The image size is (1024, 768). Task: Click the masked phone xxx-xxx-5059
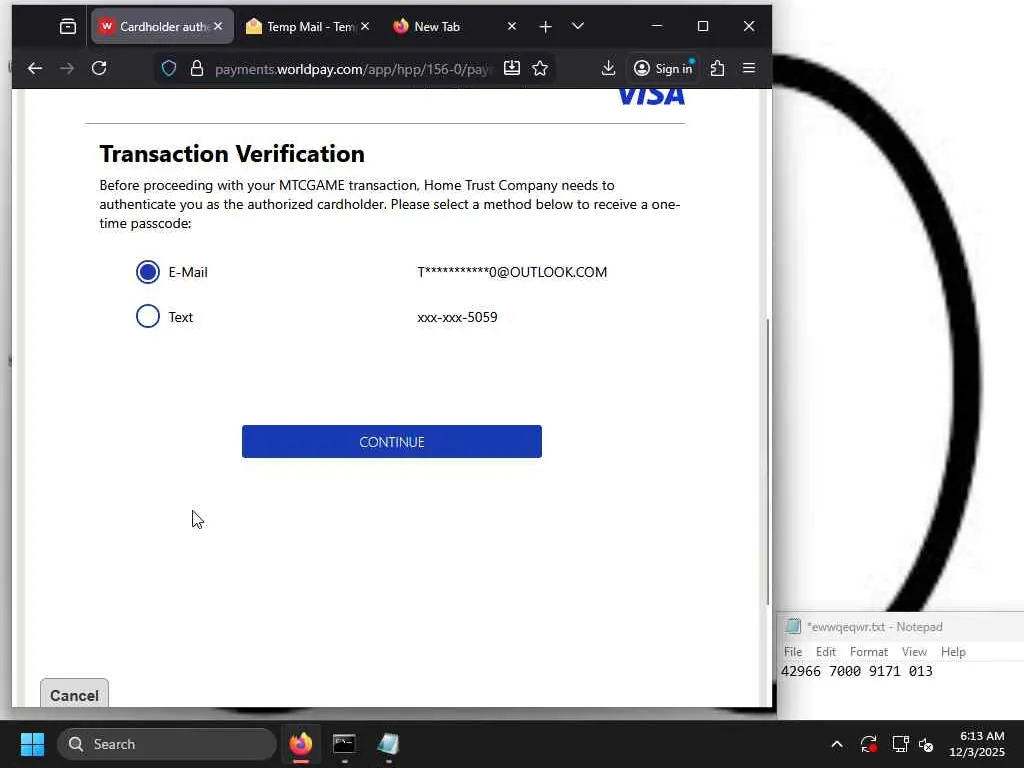click(x=457, y=317)
